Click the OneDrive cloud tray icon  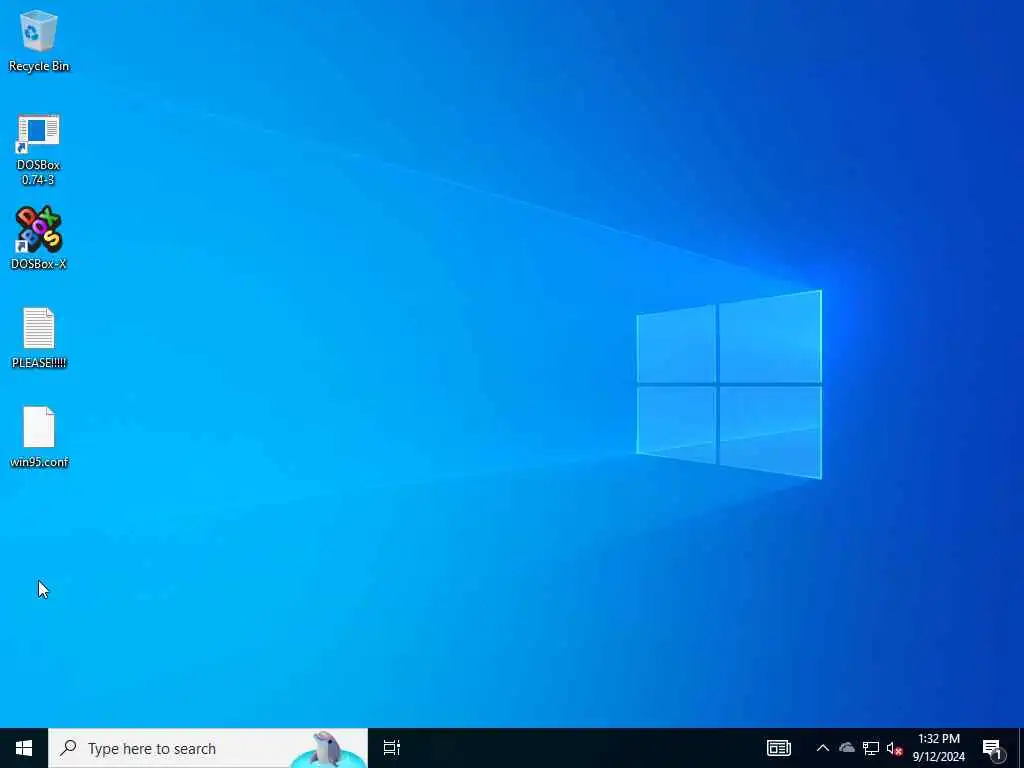point(847,748)
